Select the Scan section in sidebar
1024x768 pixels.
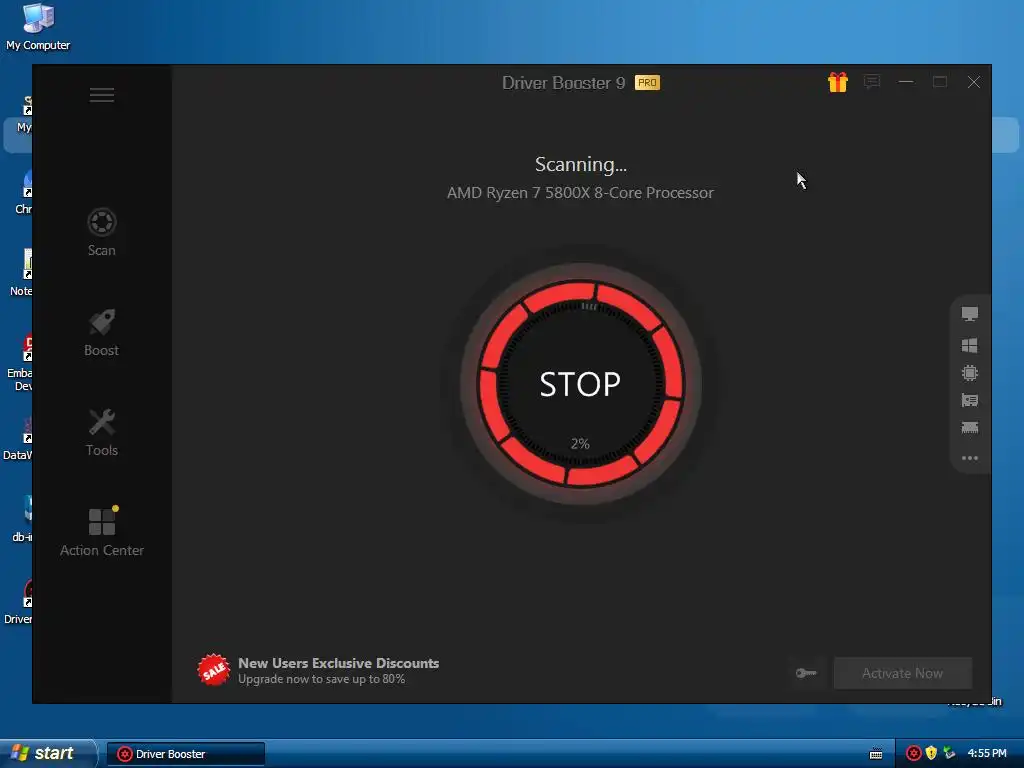(102, 232)
